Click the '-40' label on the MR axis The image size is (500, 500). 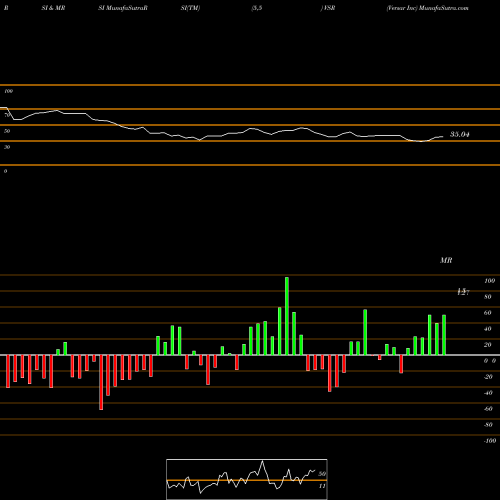(488, 393)
